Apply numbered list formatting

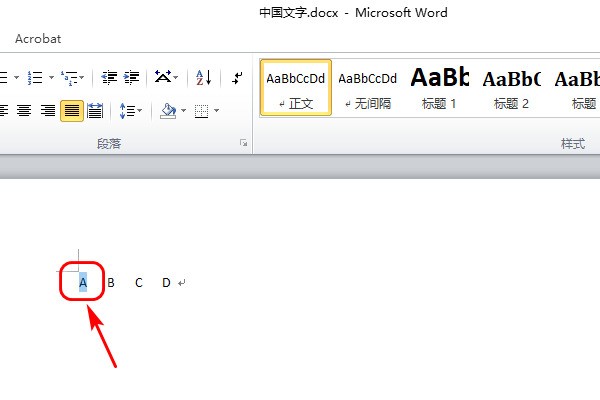pos(35,78)
